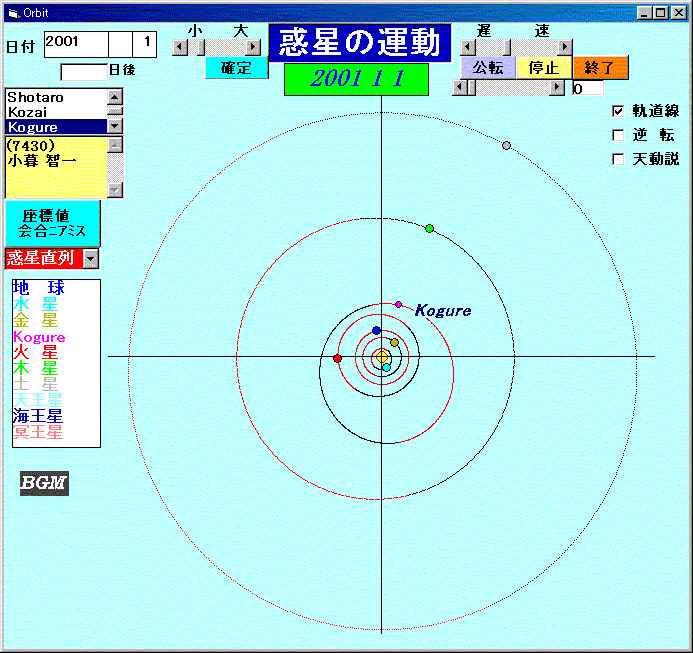Enable the 天動説 geocentric checkbox
Screen dimensions: 693x653
tap(617, 159)
